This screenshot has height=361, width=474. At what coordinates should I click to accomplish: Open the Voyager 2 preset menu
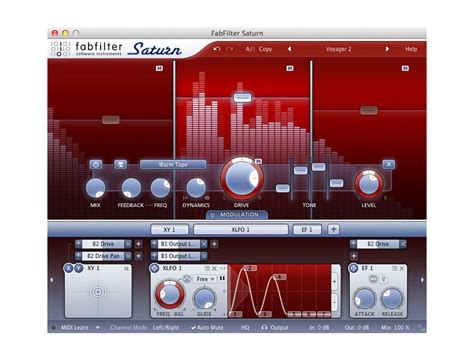click(x=338, y=49)
